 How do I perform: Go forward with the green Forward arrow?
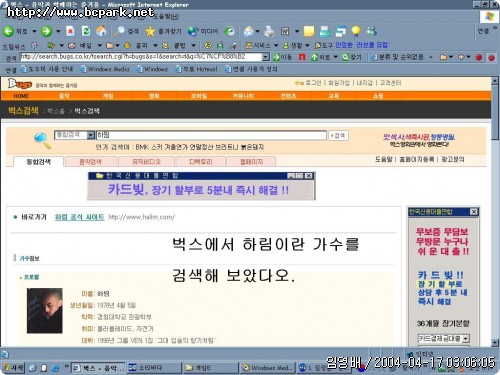[46, 31]
